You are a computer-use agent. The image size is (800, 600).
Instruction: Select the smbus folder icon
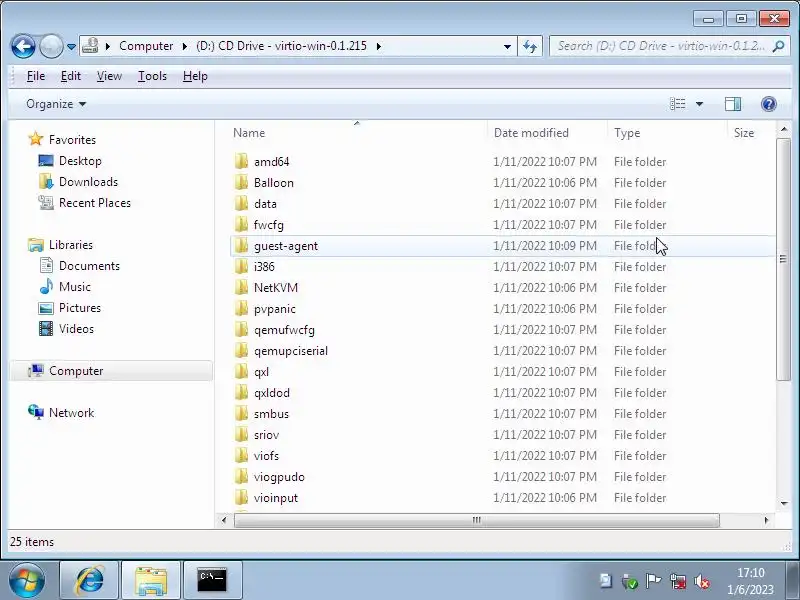point(241,414)
